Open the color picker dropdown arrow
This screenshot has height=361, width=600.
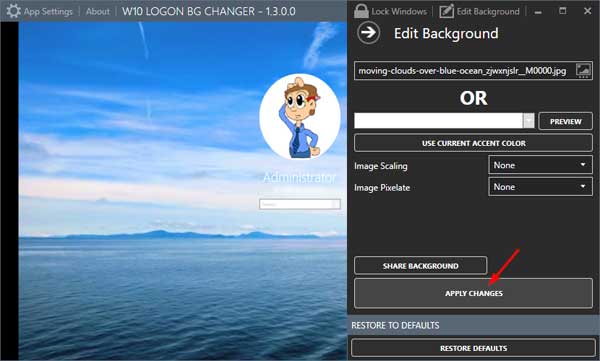(x=529, y=121)
